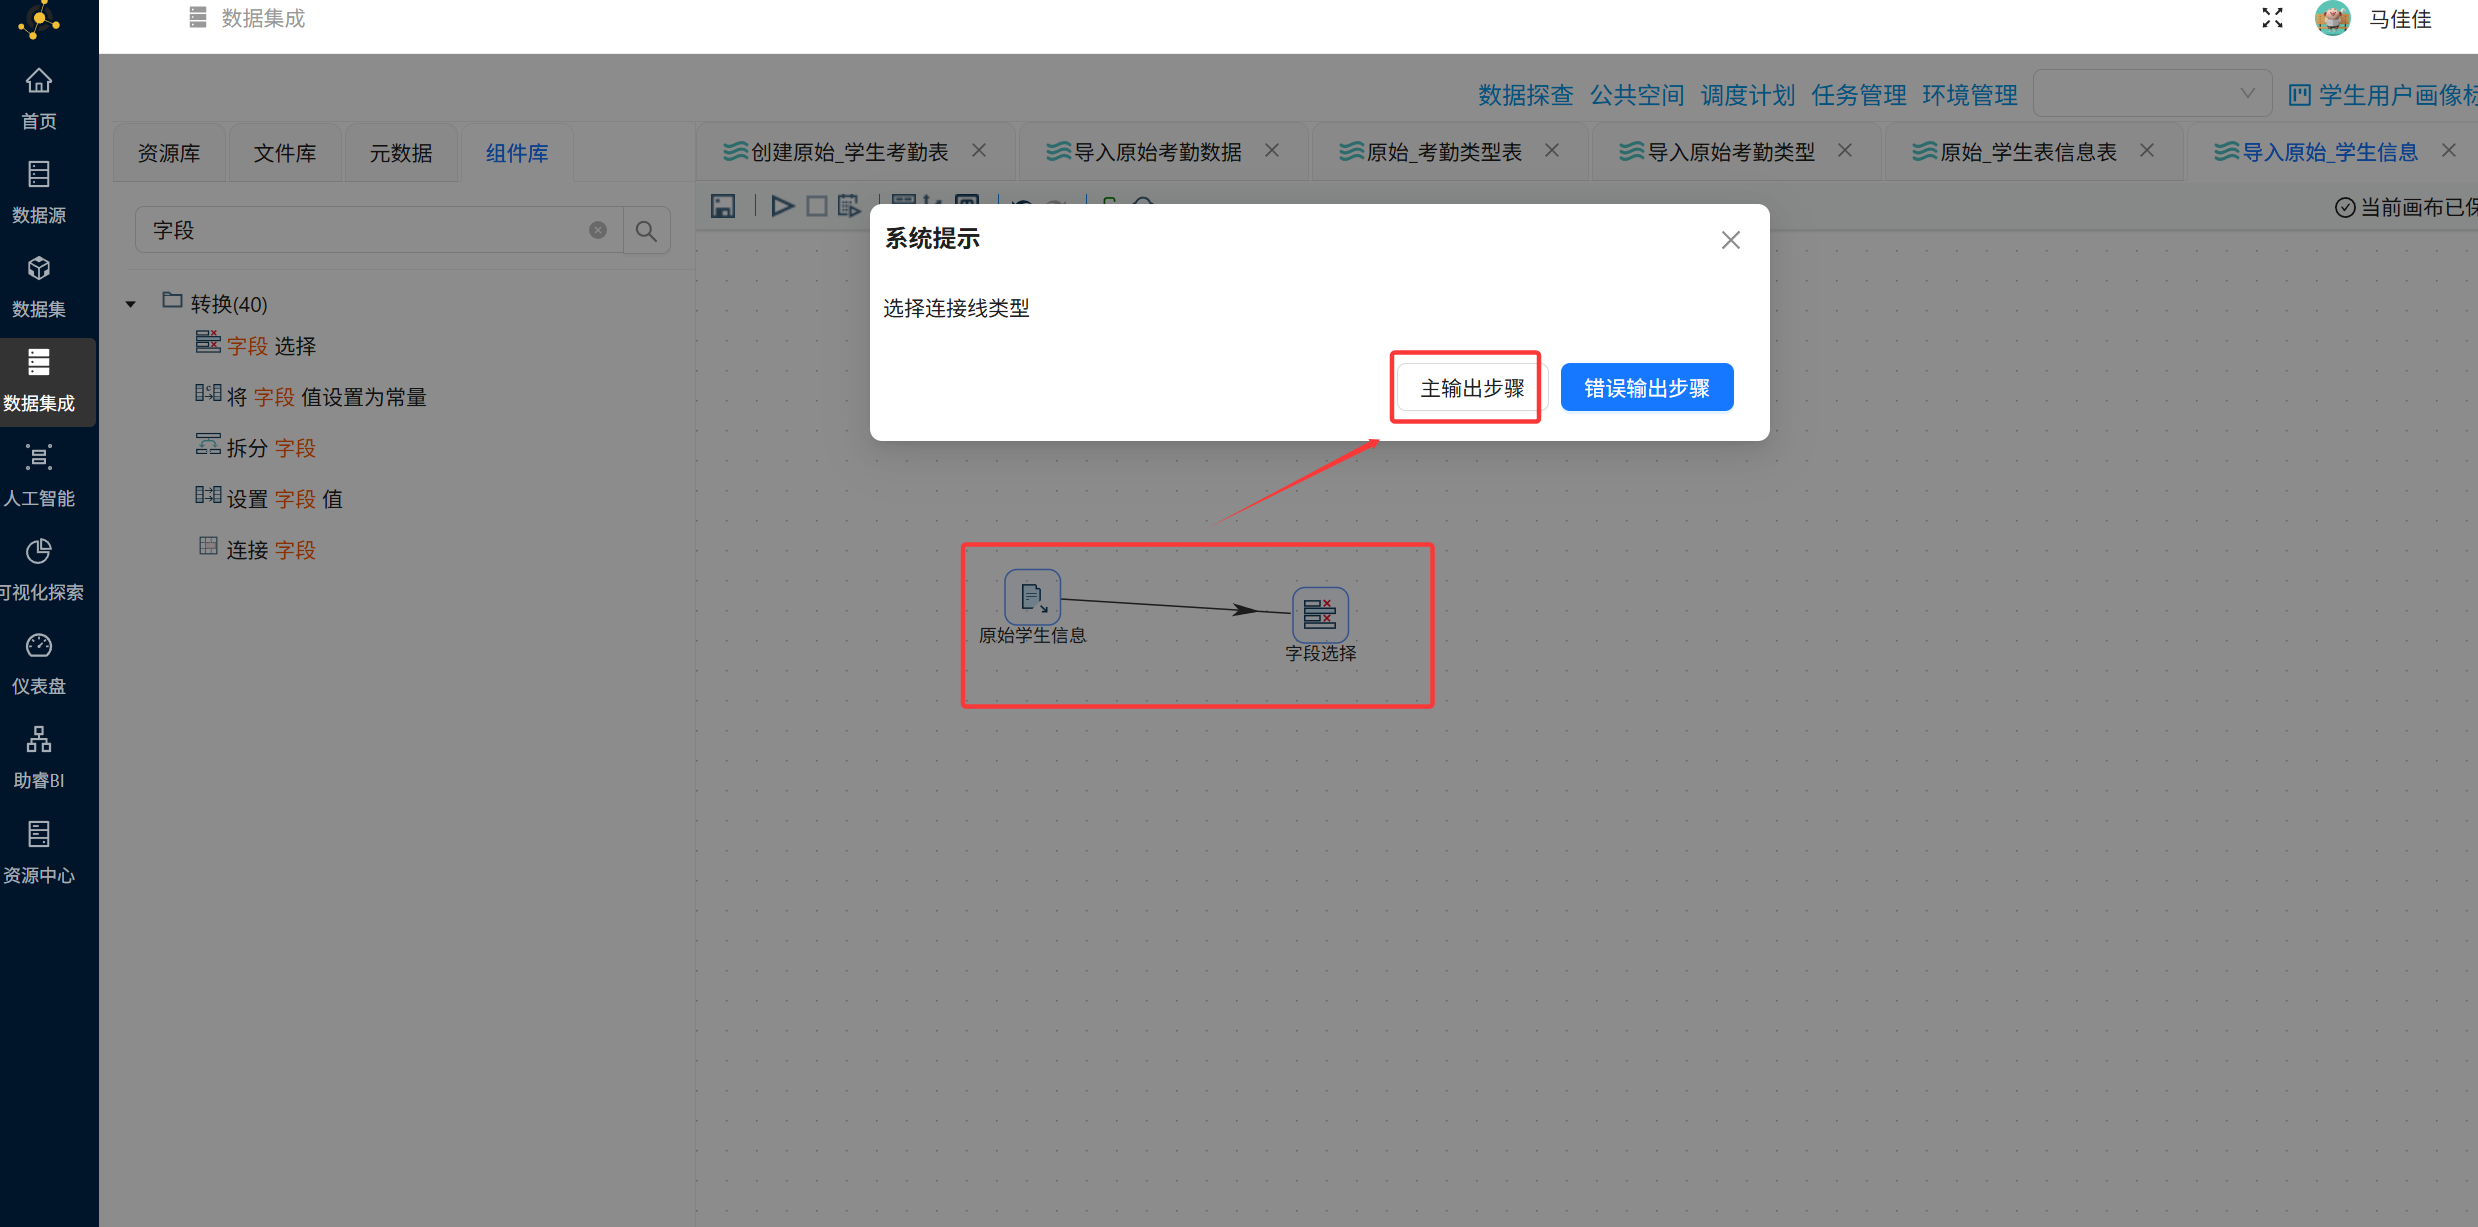Open the 原始_考勤类型表 tab
The height and width of the screenshot is (1227, 2478).
point(1444,152)
